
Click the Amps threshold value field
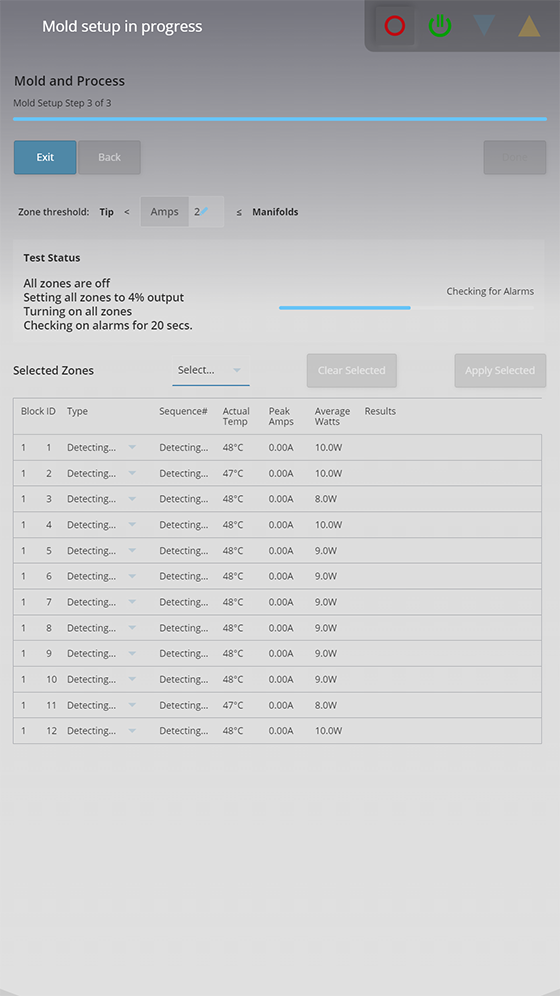tap(182, 212)
